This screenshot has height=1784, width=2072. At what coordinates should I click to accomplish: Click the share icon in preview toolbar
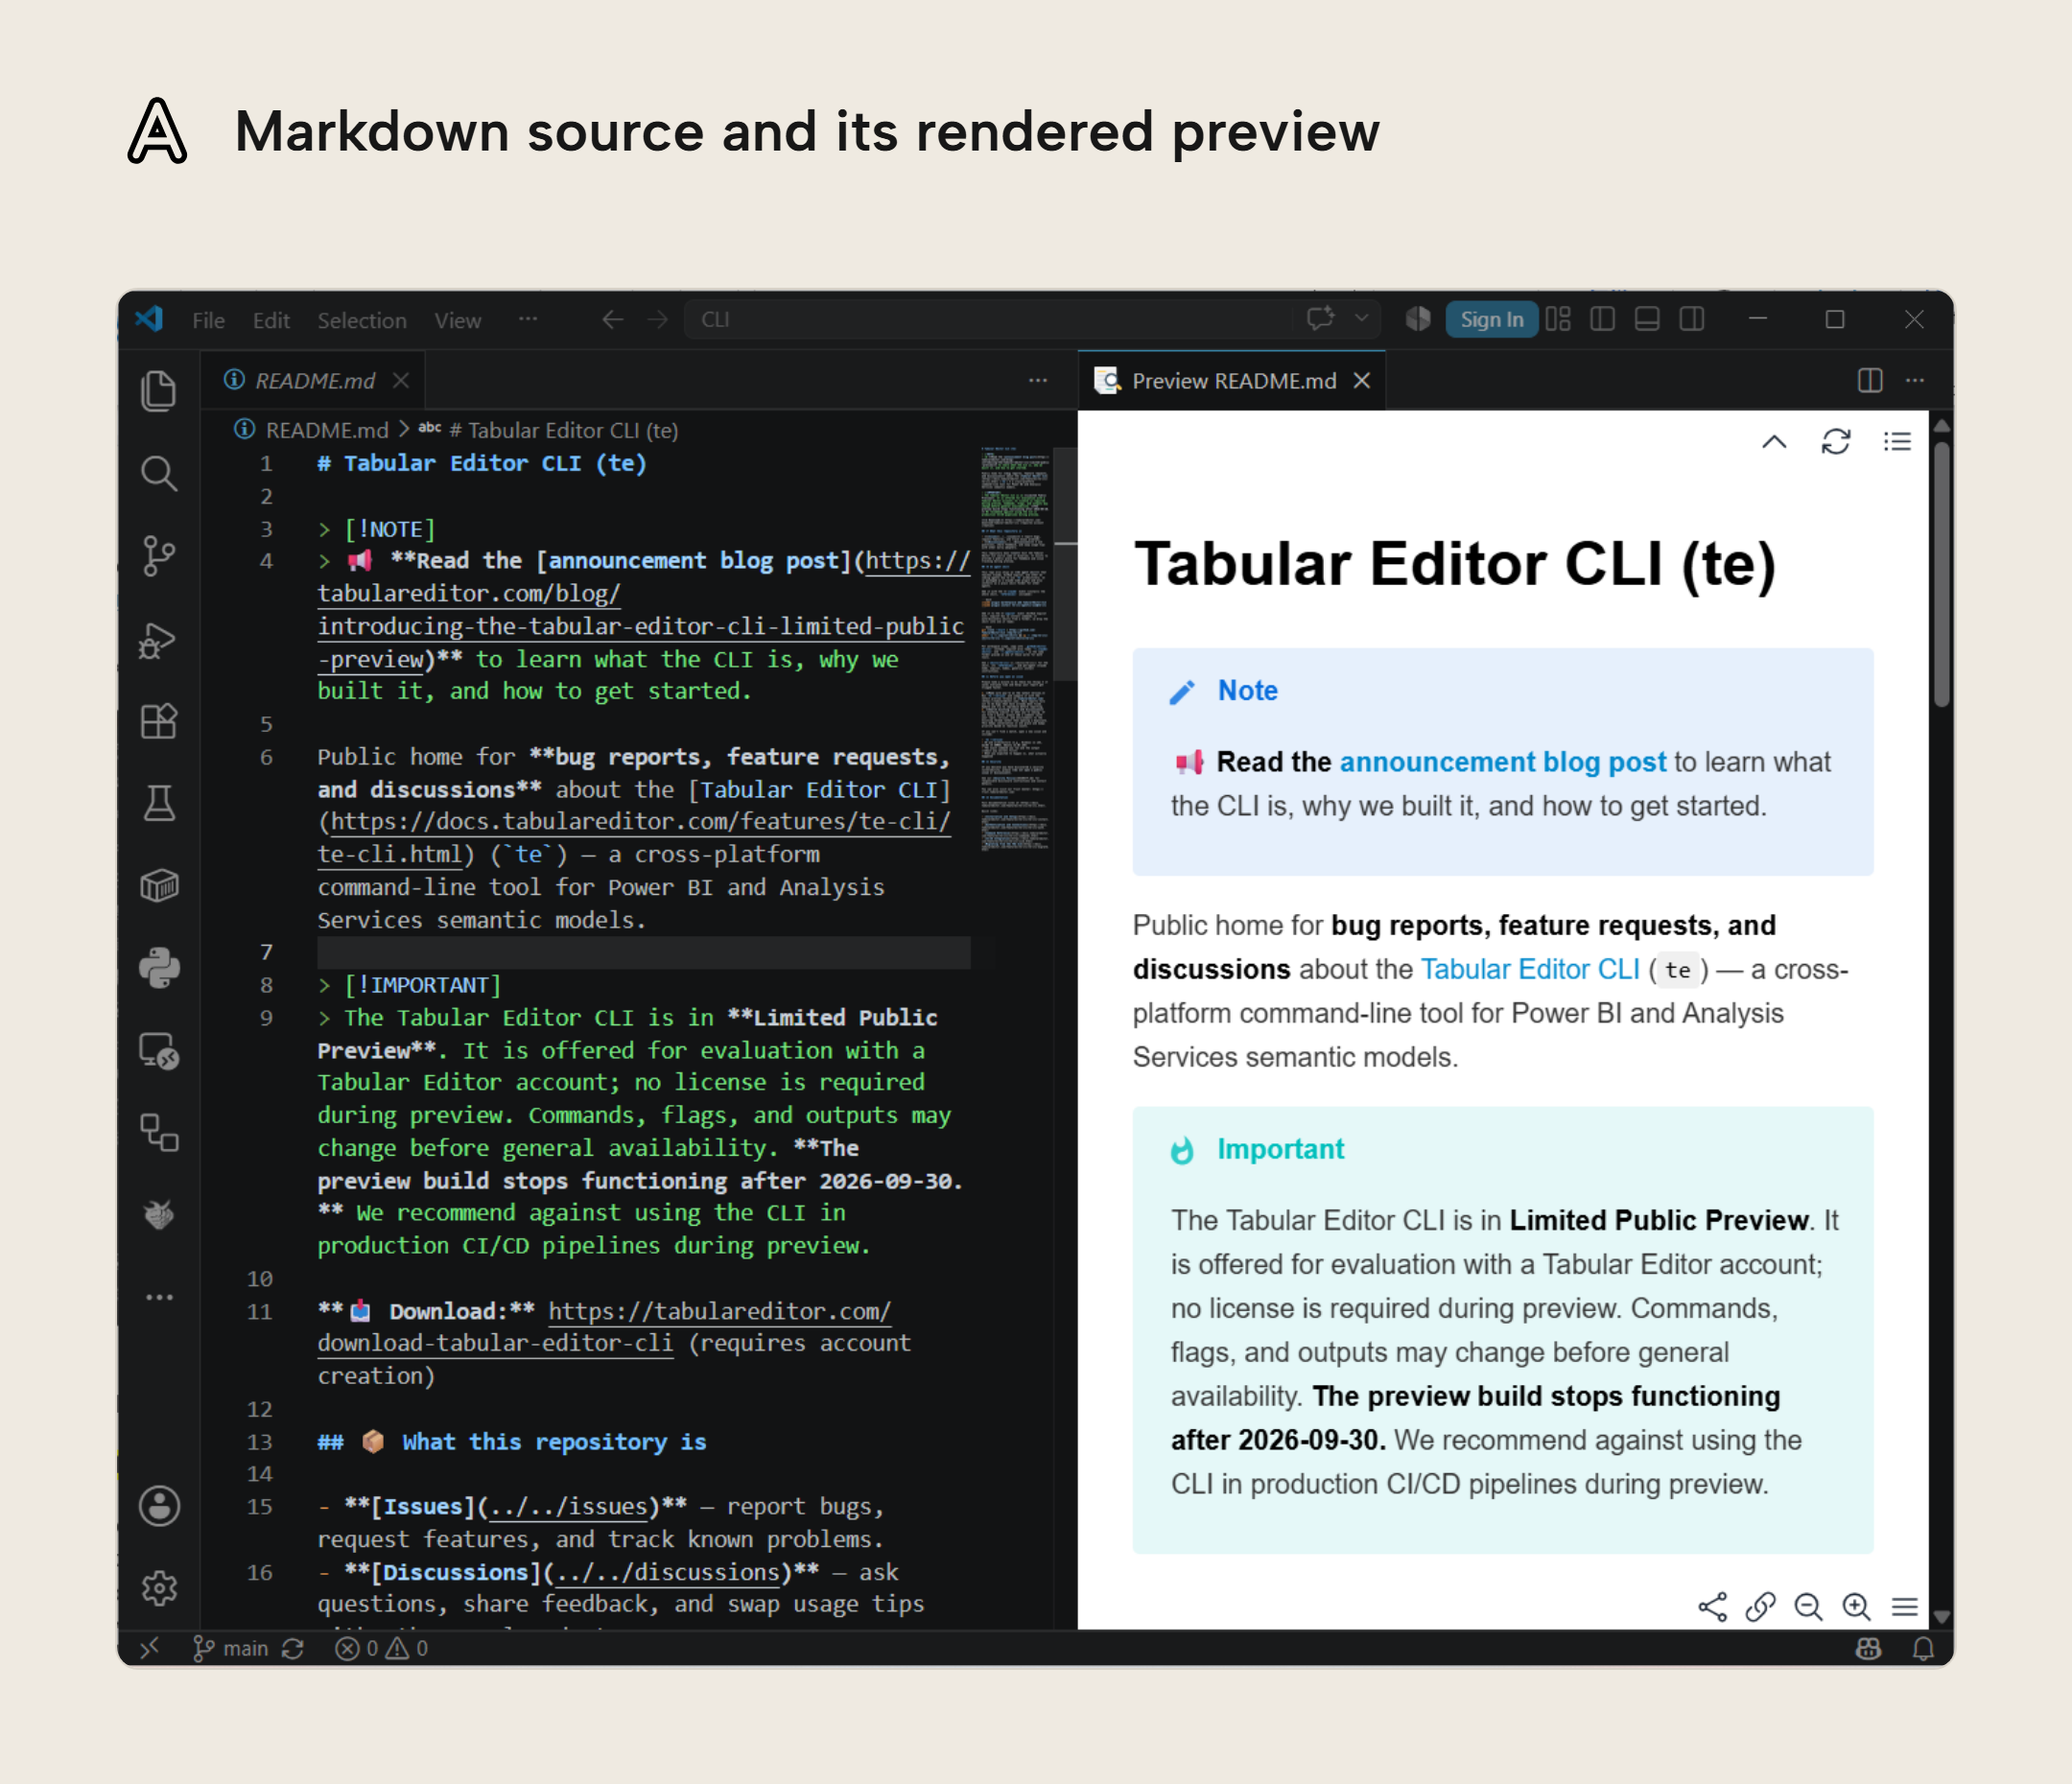pyautogui.click(x=1712, y=1607)
